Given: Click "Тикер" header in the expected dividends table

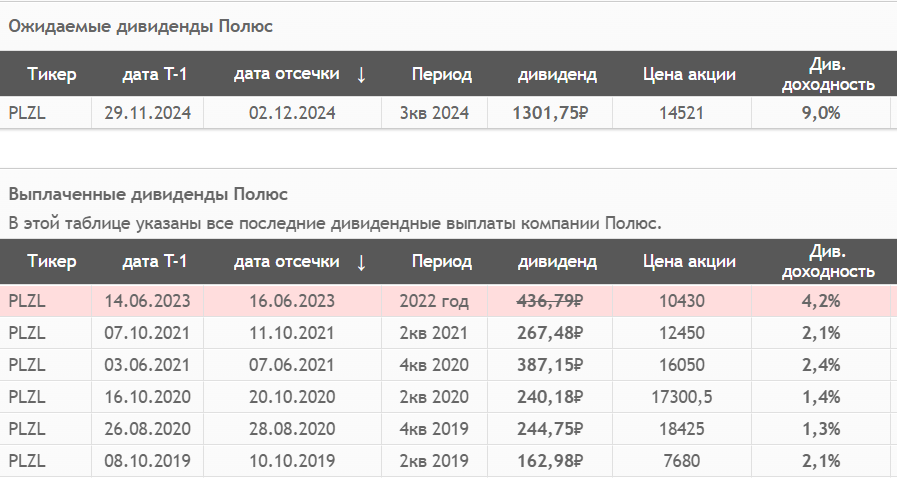Looking at the screenshot, I should [52, 74].
